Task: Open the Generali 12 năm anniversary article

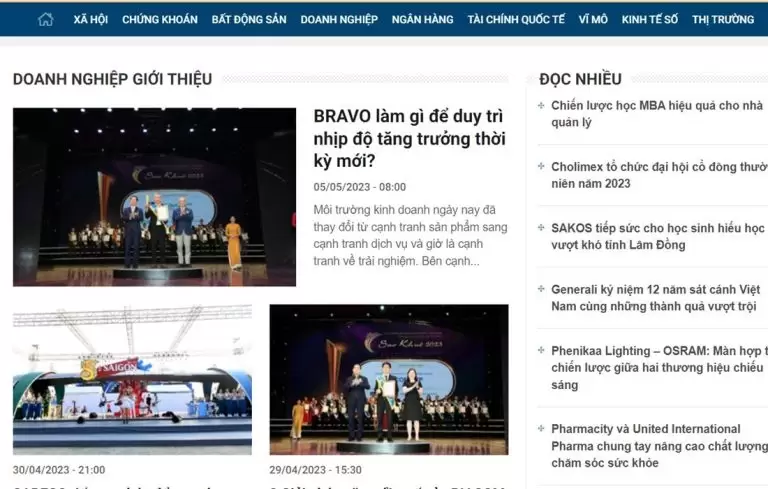Action: pos(655,297)
